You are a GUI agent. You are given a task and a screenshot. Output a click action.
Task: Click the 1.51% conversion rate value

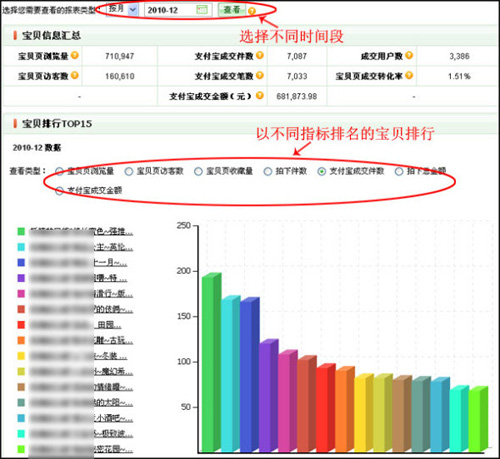[459, 76]
